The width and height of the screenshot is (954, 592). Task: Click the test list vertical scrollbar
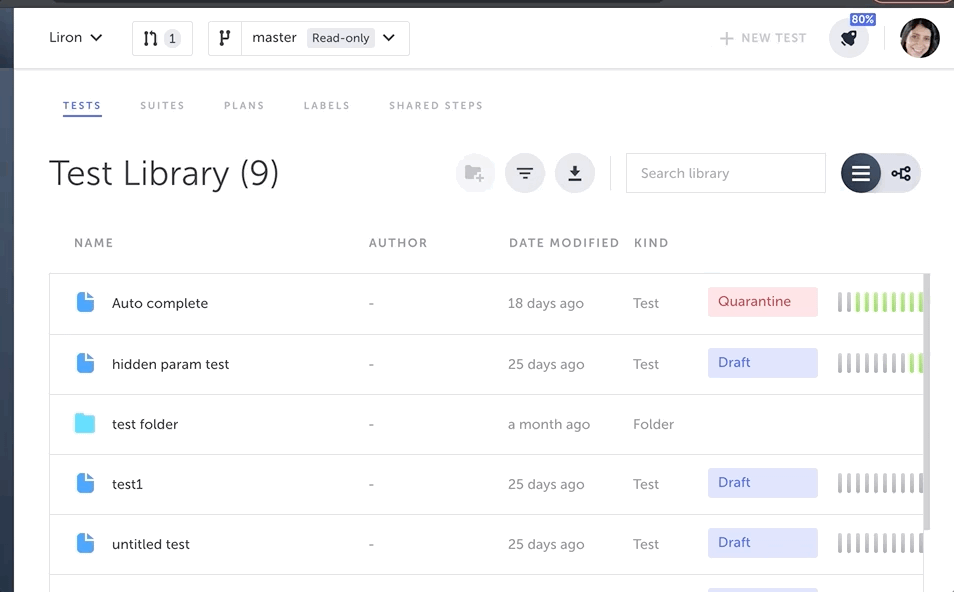tap(927, 402)
